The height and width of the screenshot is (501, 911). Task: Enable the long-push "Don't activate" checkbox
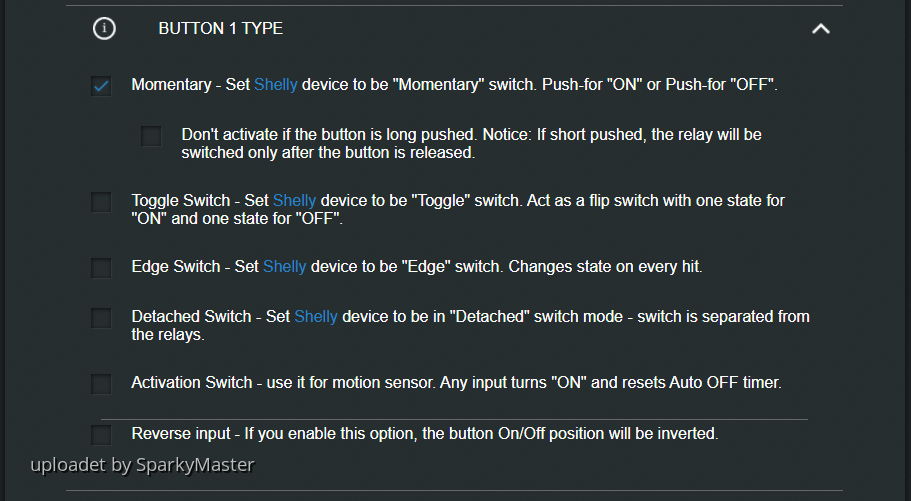[x=151, y=135]
